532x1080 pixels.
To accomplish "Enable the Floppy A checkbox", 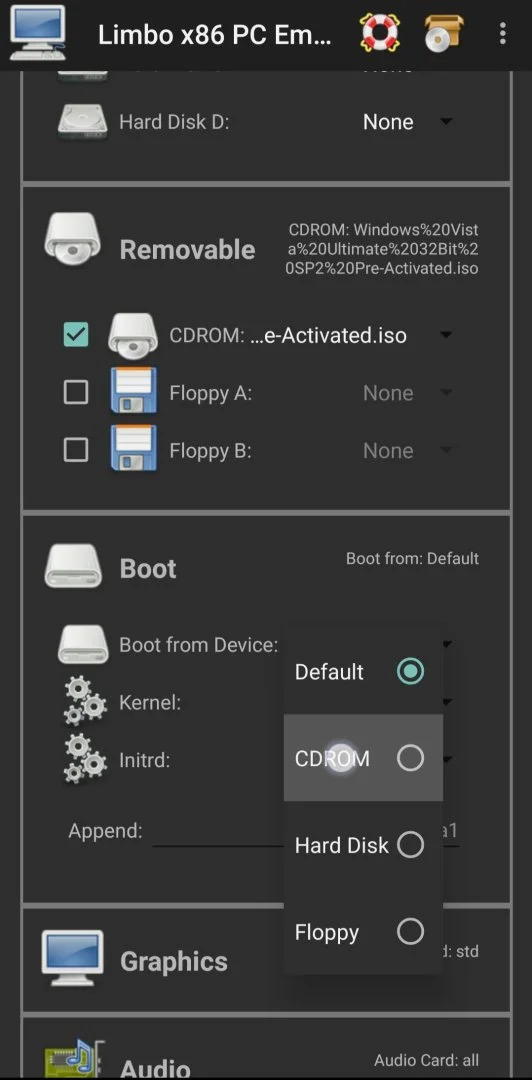I will click(x=75, y=393).
